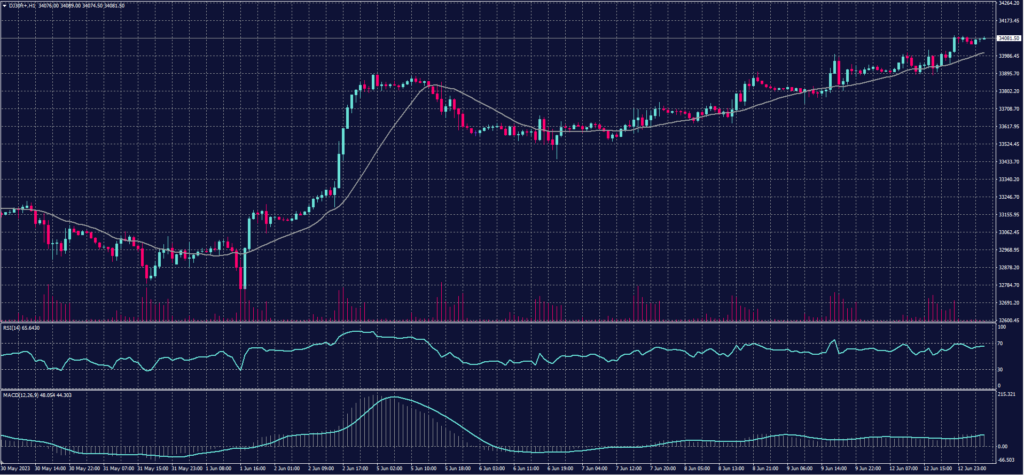Image resolution: width=1024 pixels, height=475 pixels.
Task: Click the 33802.20 price scale label
Action: [1008, 91]
